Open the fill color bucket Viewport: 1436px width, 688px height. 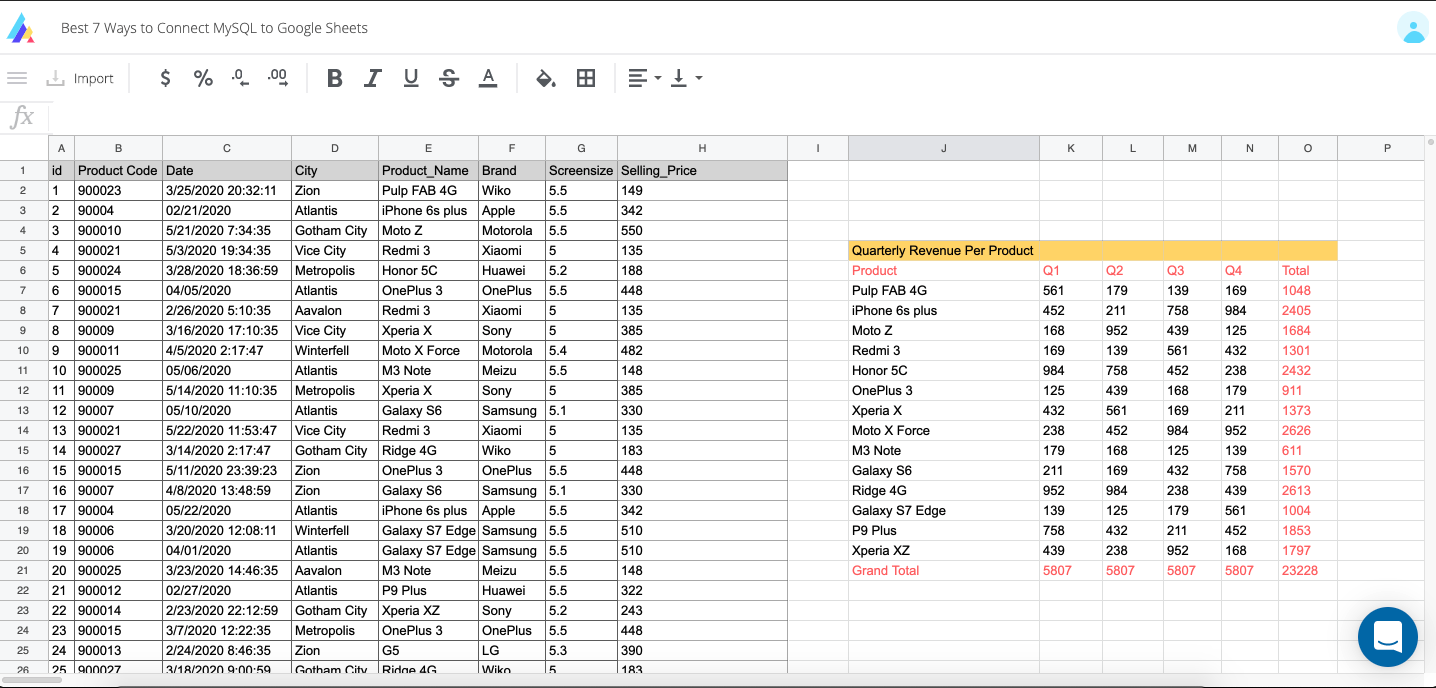pos(545,78)
